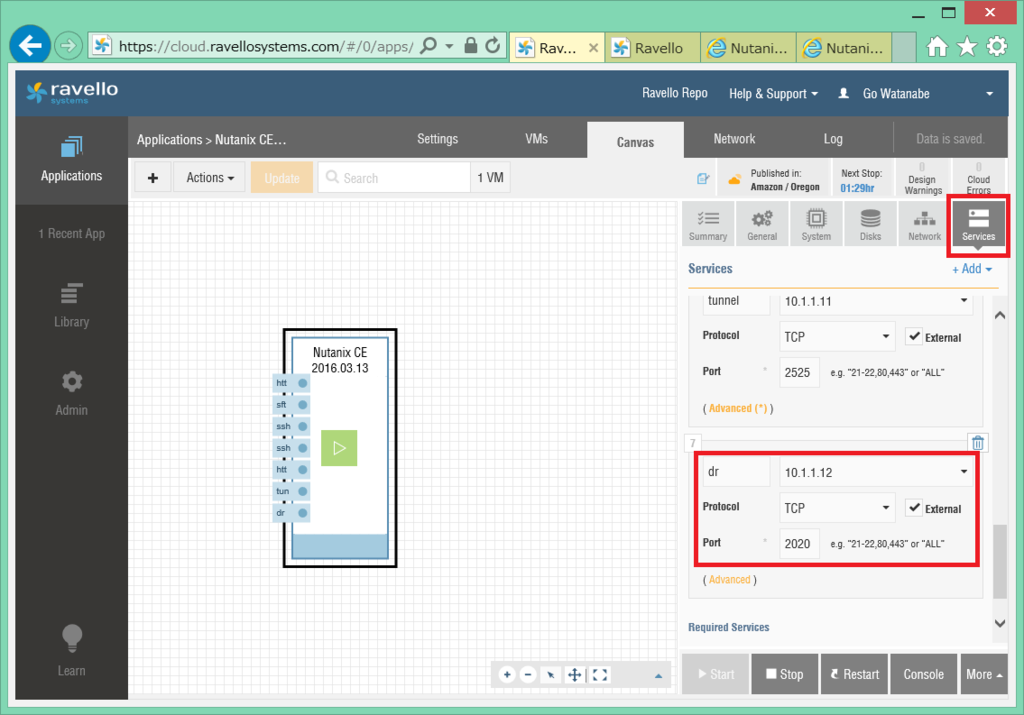1024x715 pixels.
Task: Click the VM Search field
Action: pyautogui.click(x=394, y=178)
